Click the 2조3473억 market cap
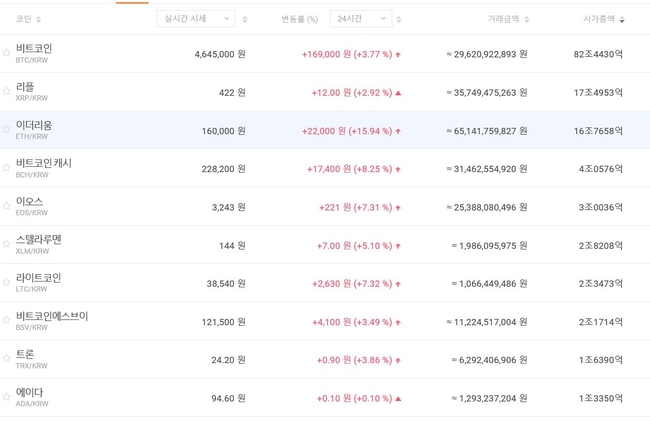650x421 pixels. tap(601, 284)
